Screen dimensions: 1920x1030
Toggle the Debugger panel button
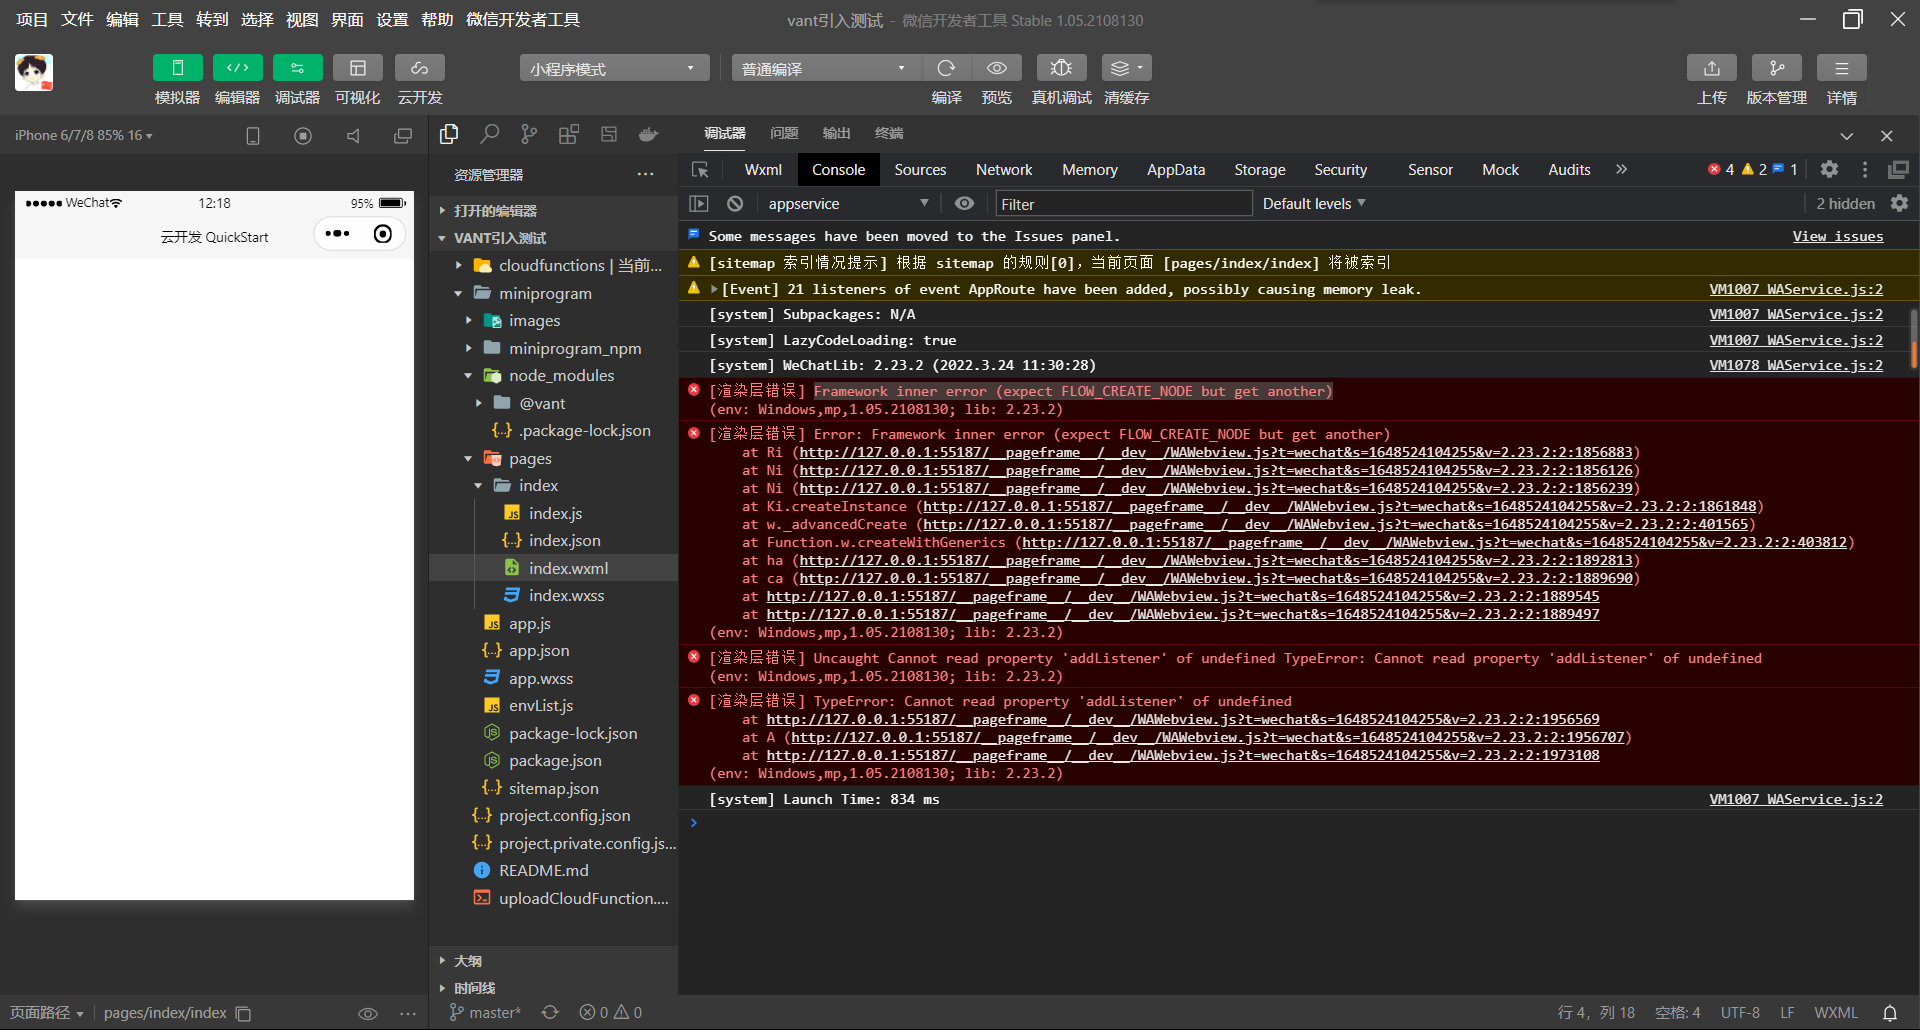(297, 68)
